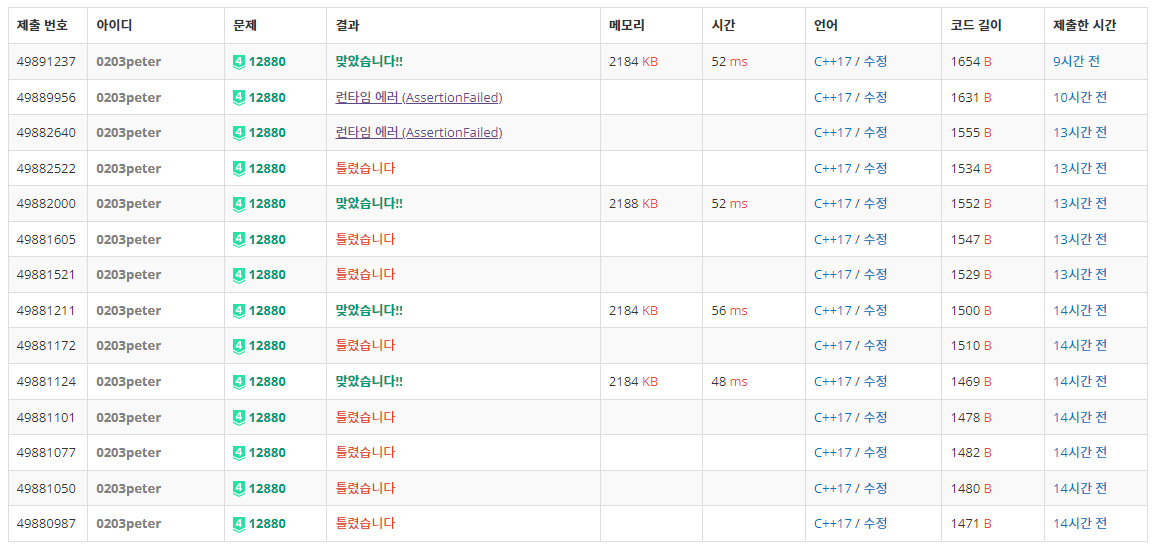Click C++17 link for submission 49881101
Image resolution: width=1153 pixels, height=546 pixels.
(832, 417)
